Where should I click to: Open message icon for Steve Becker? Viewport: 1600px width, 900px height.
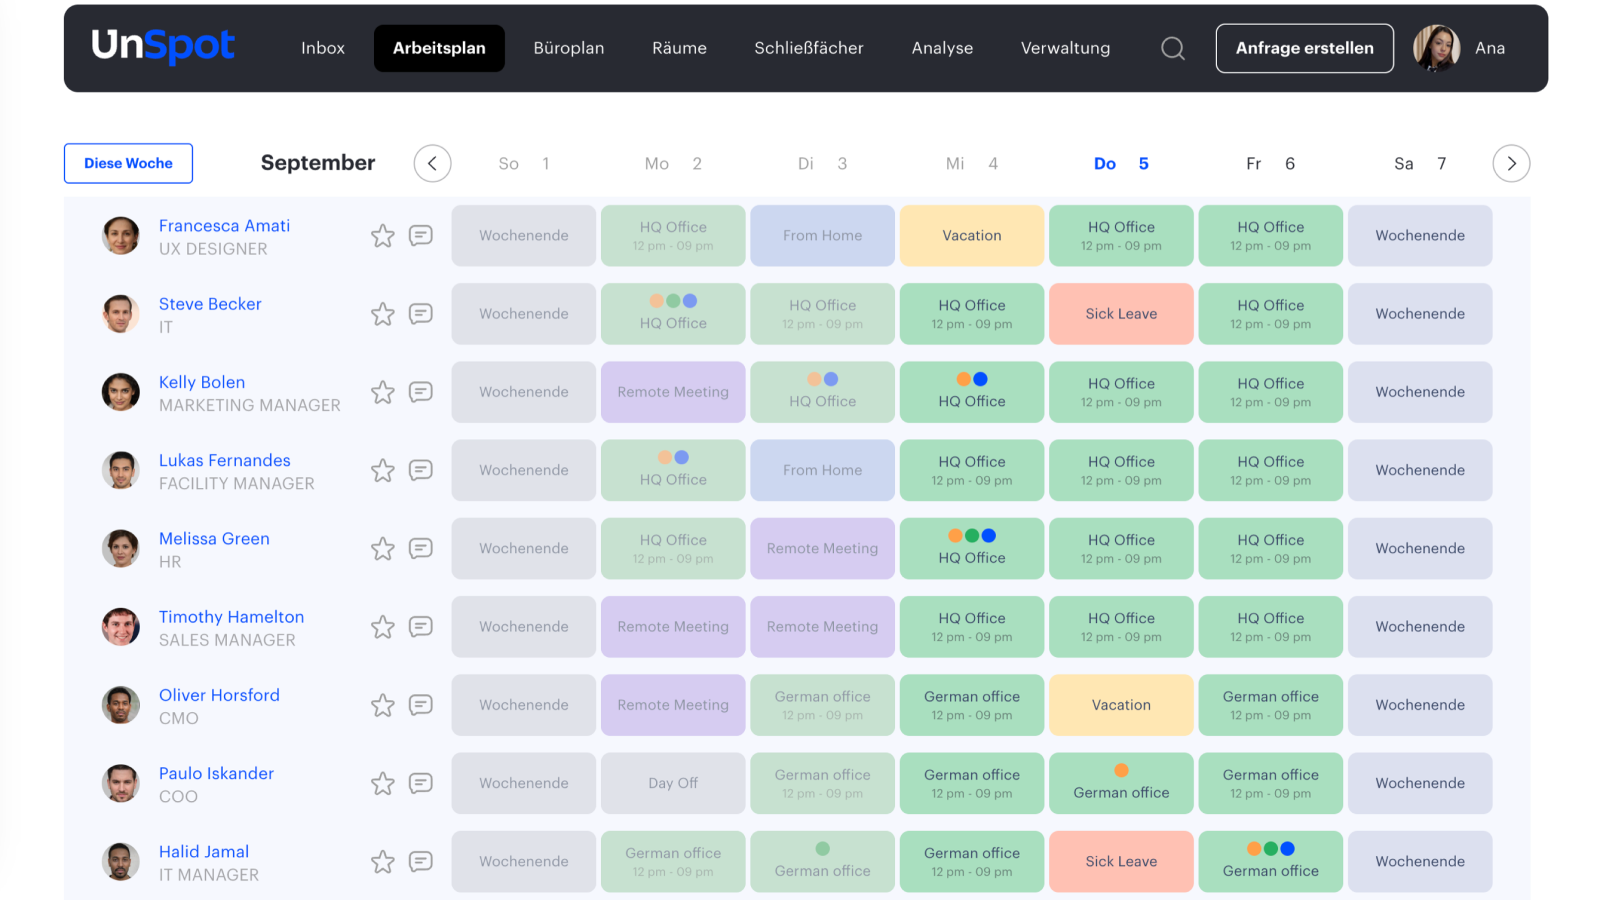pos(421,314)
